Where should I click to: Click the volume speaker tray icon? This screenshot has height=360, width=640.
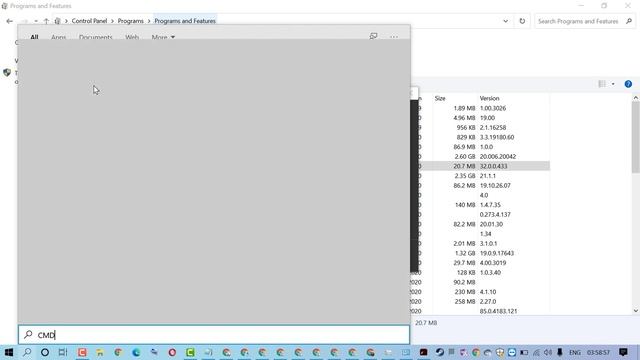(x=548, y=352)
